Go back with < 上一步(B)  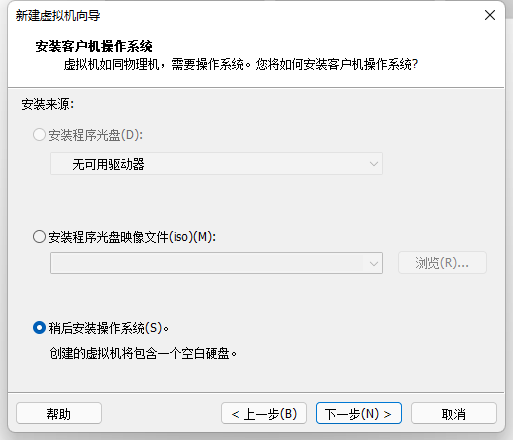click(x=264, y=413)
